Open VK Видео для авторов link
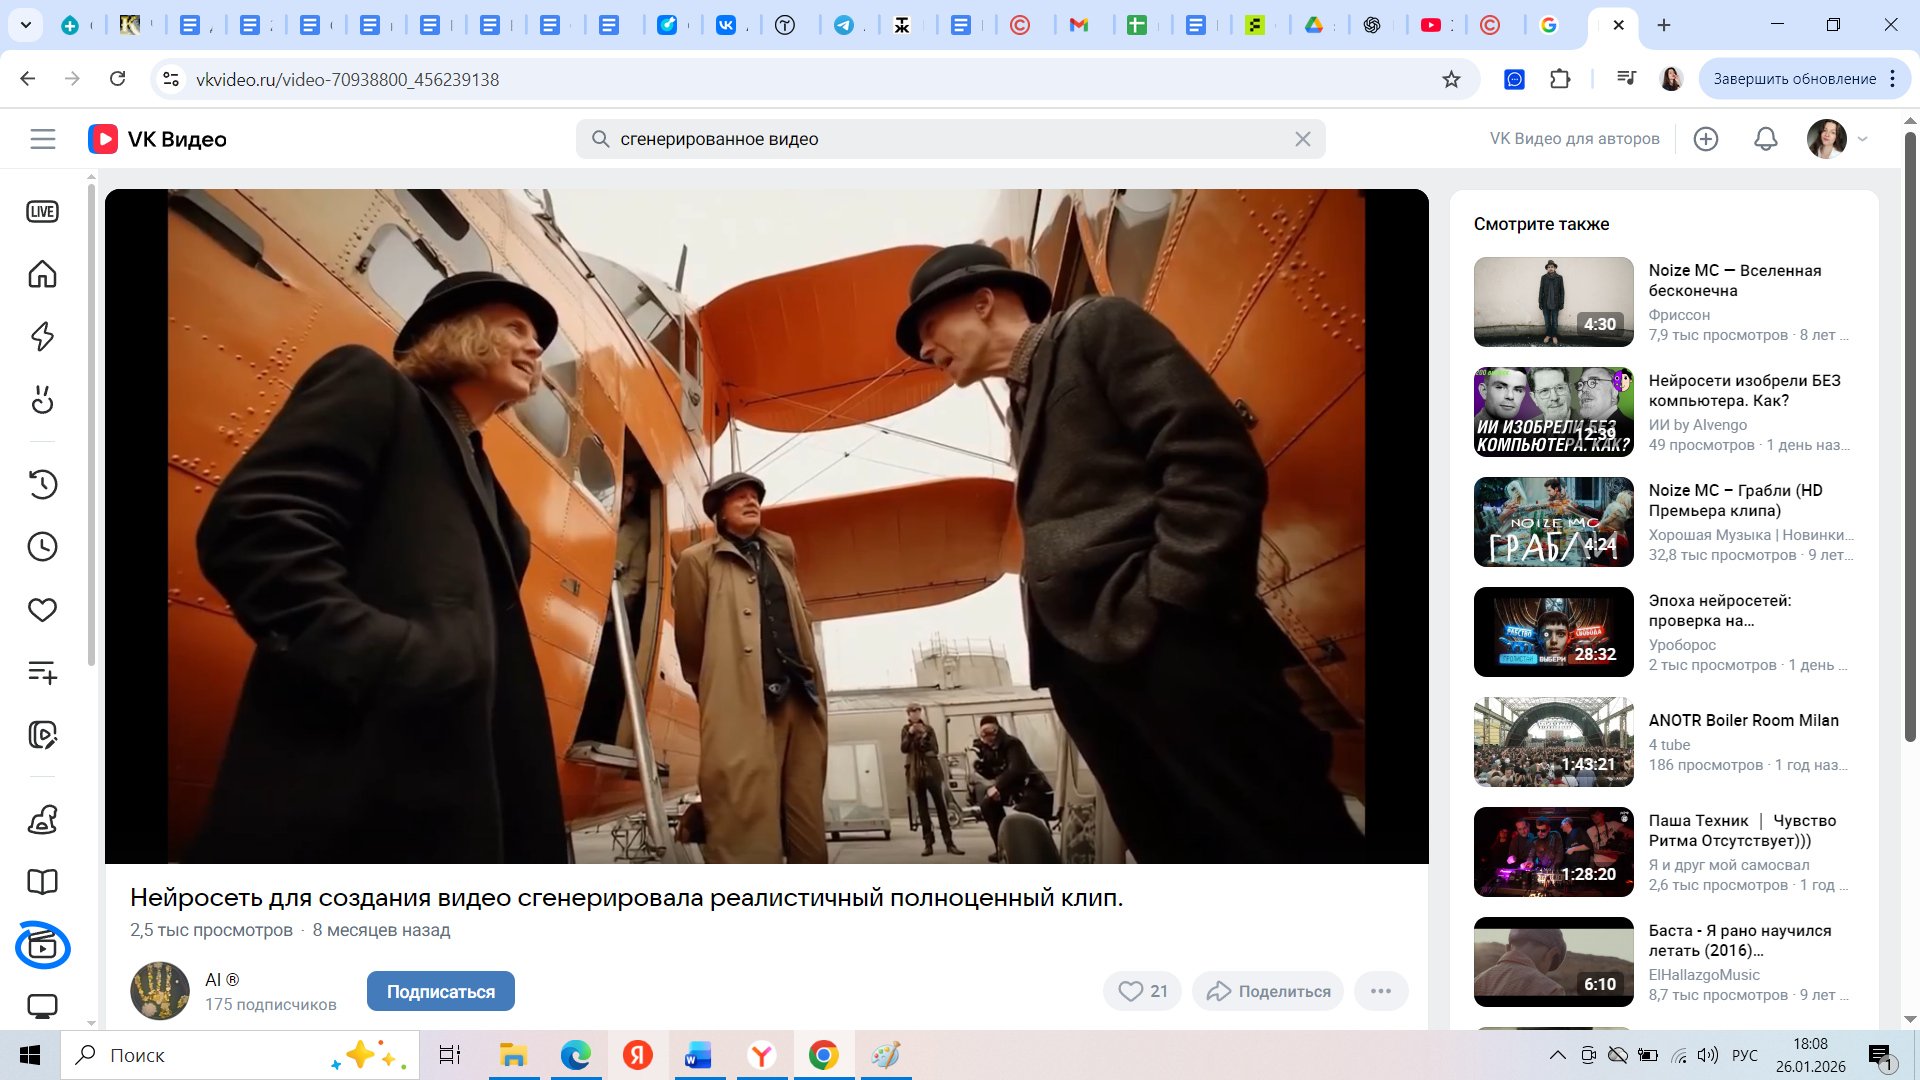The width and height of the screenshot is (1920, 1080). pyautogui.click(x=1574, y=139)
